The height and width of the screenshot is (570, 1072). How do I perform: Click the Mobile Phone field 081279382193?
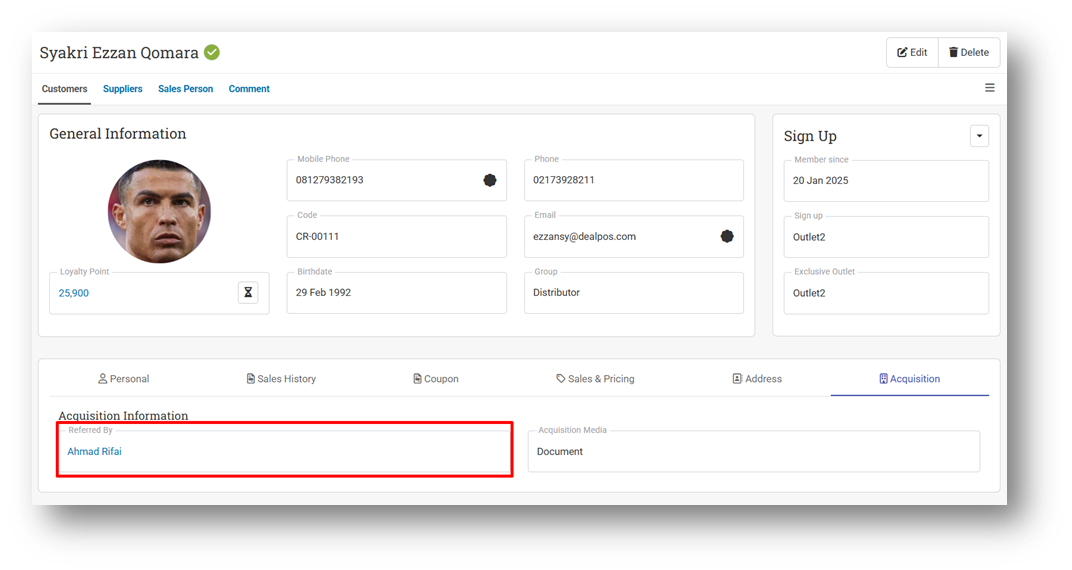(397, 180)
